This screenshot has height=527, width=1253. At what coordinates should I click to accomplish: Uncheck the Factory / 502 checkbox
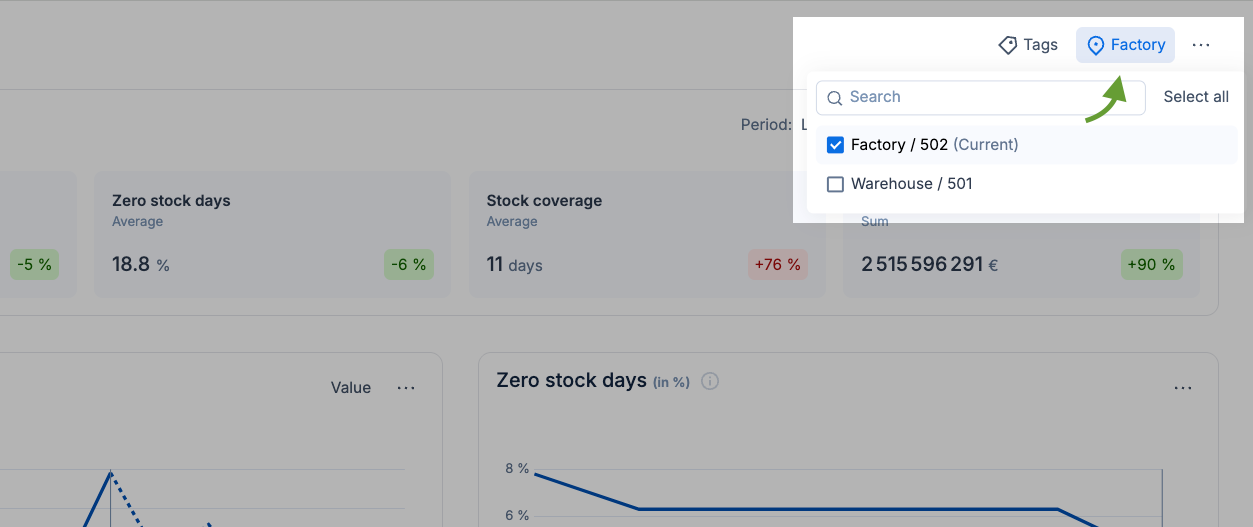click(x=836, y=145)
